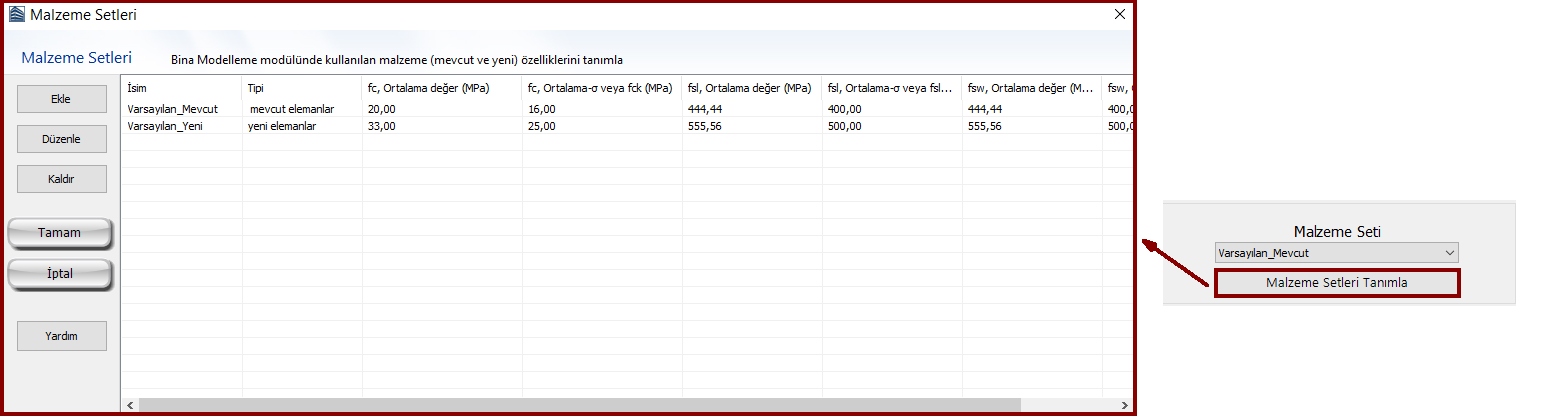Close the Malzeme Setleri dialog
Viewport: 1557px width, 419px height.
click(1119, 15)
